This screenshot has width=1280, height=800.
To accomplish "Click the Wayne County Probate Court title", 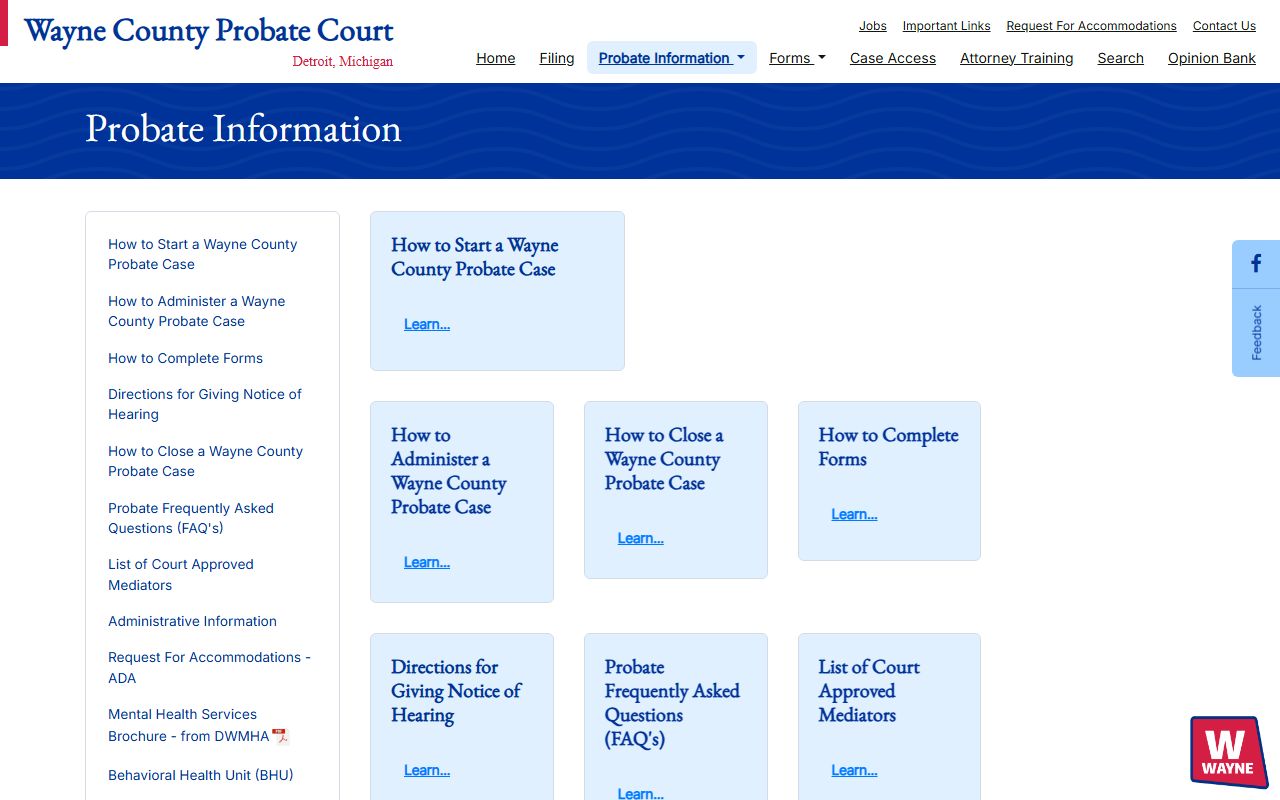I will 208,30.
